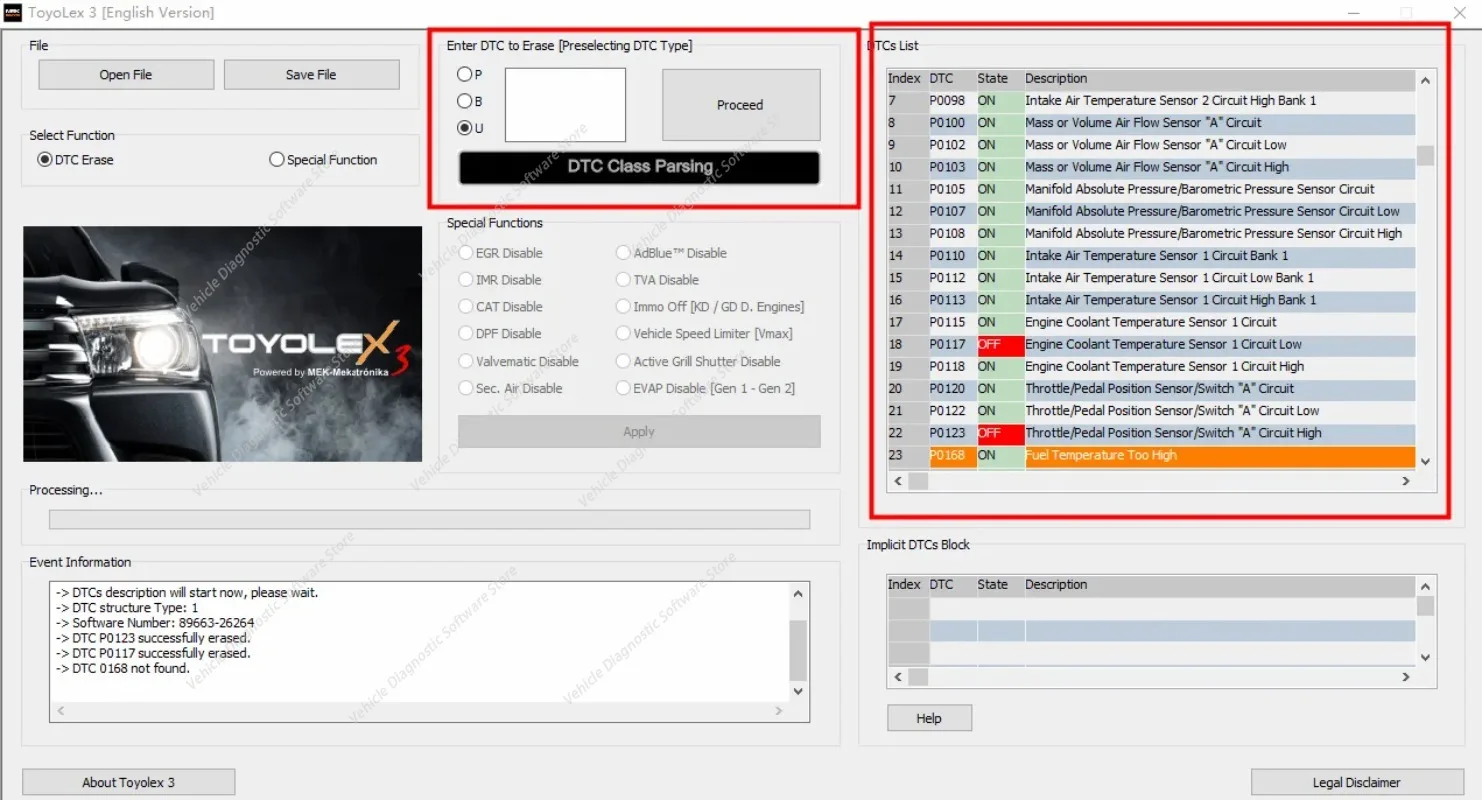Viewport: 1482px width, 800px height.
Task: Choose the Special Function radio option
Action: click(323, 160)
